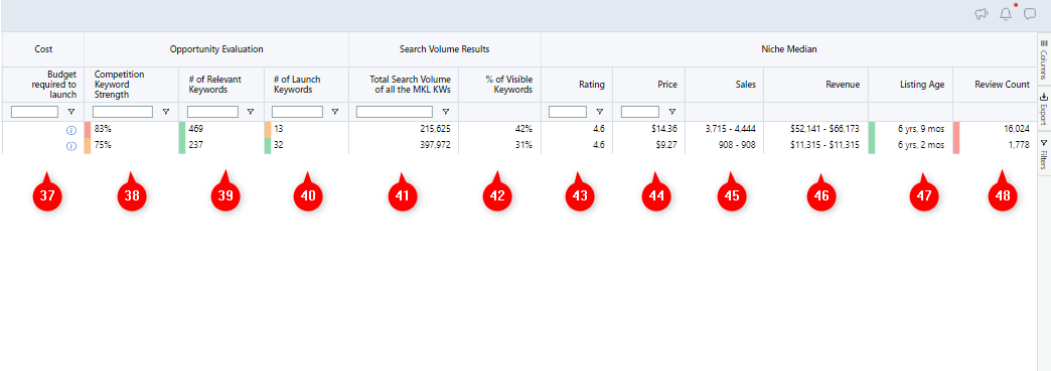The width and height of the screenshot is (1051, 371).
Task: Open filter icon for Competition Keyword Strength
Action: tap(166, 112)
